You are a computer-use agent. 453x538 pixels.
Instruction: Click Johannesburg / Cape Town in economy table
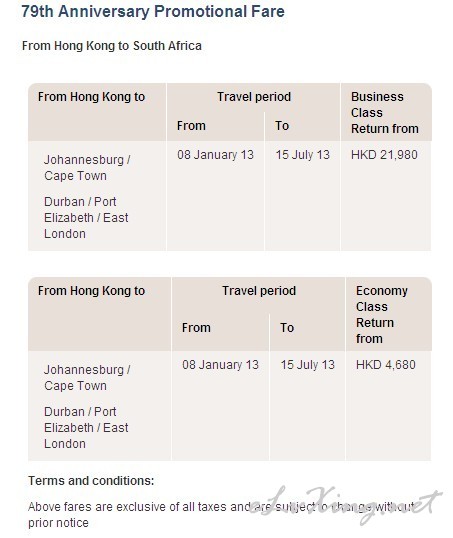click(x=87, y=378)
